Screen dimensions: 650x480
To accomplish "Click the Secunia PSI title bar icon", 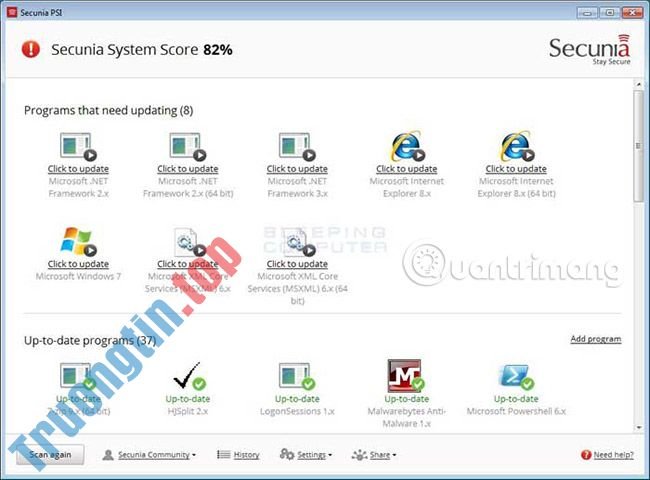I will pos(12,12).
